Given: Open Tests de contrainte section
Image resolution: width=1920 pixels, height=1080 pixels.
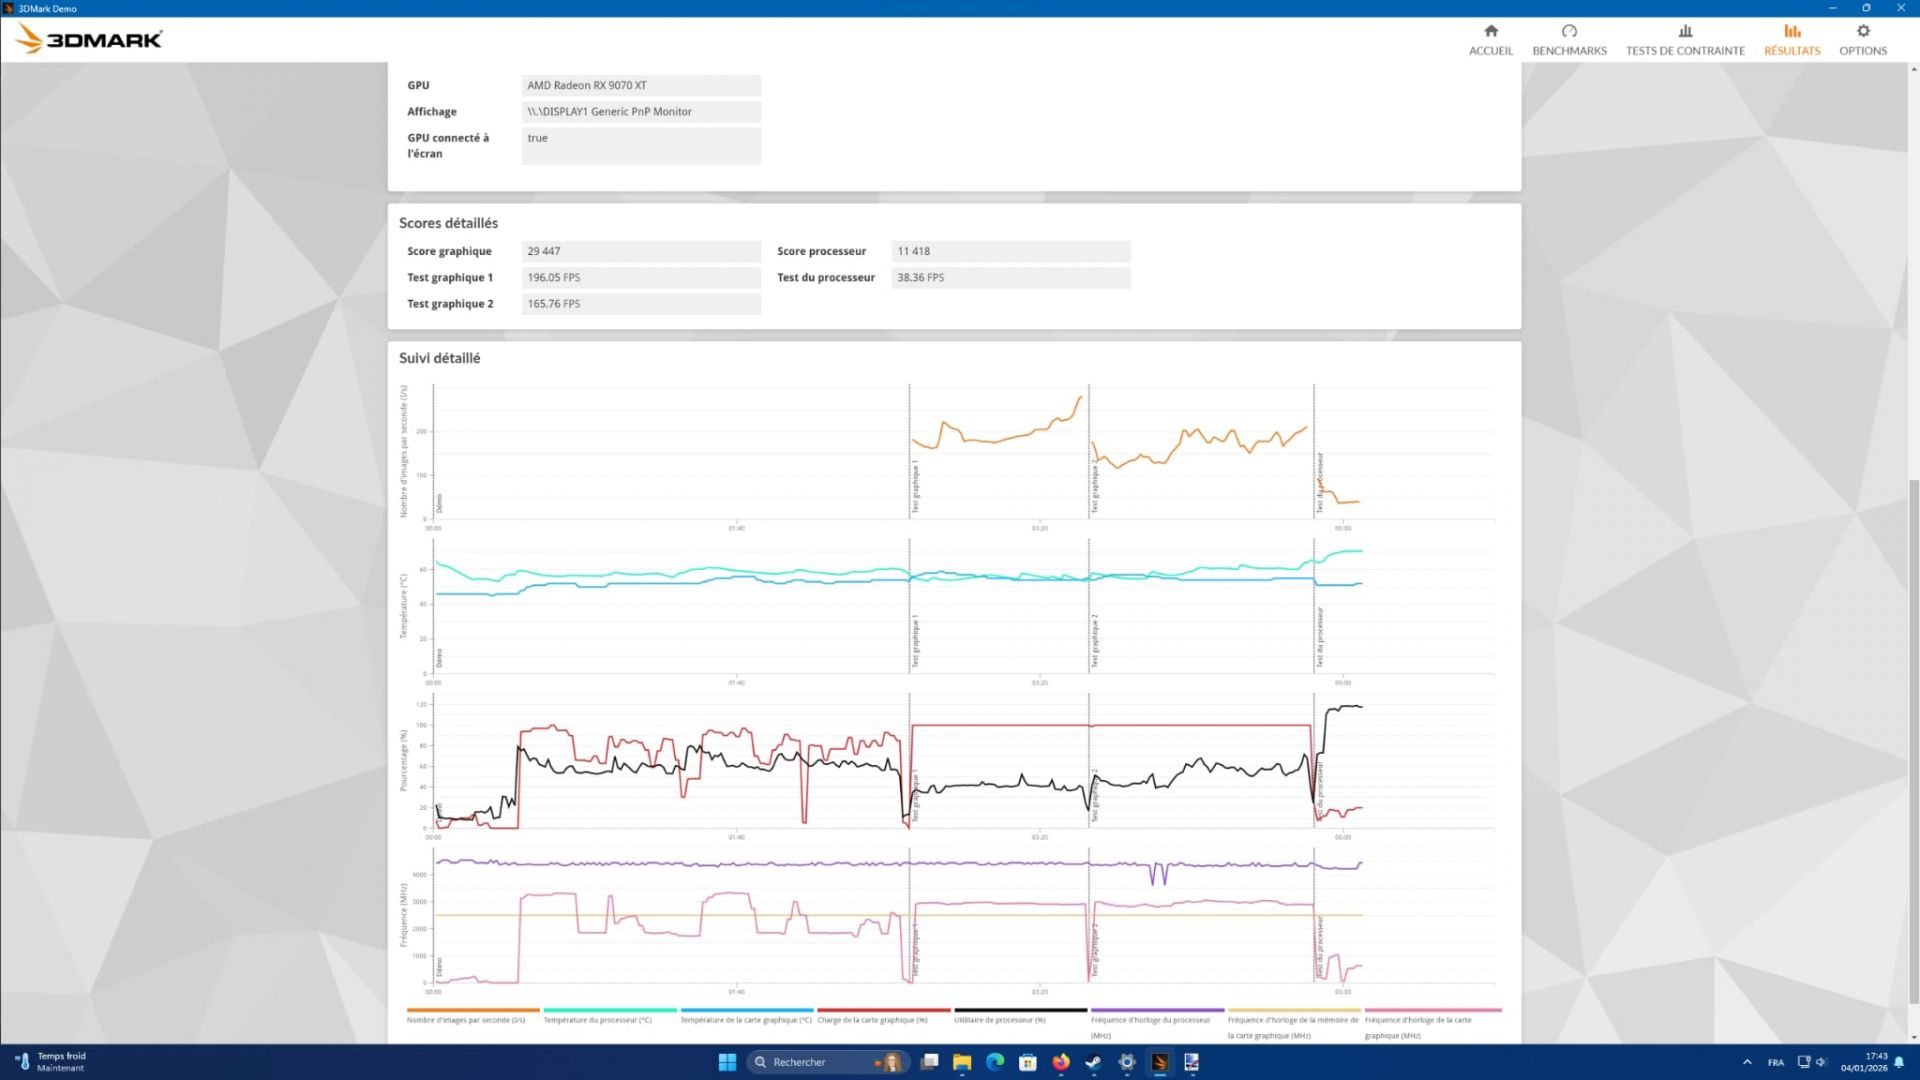Looking at the screenshot, I should (x=1685, y=39).
